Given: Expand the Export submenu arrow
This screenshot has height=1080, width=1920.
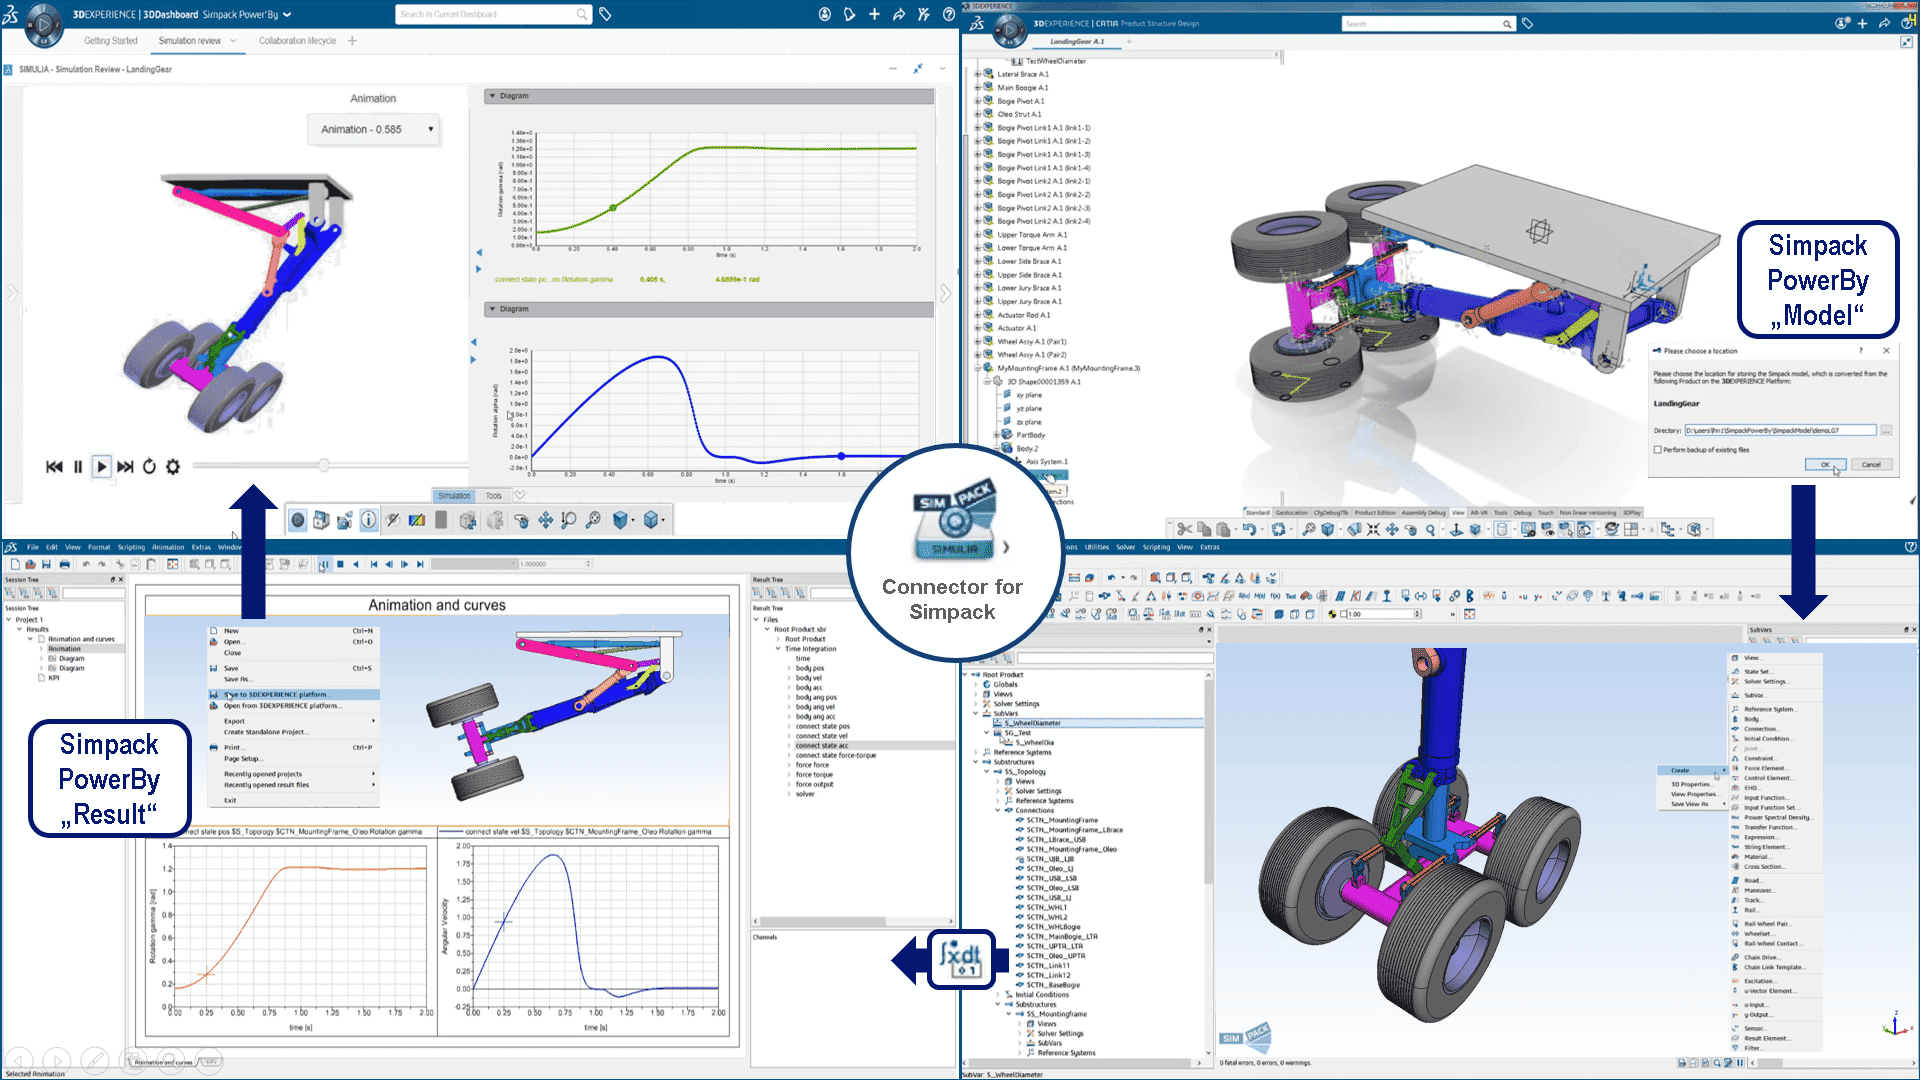Looking at the screenshot, I should pos(374,721).
